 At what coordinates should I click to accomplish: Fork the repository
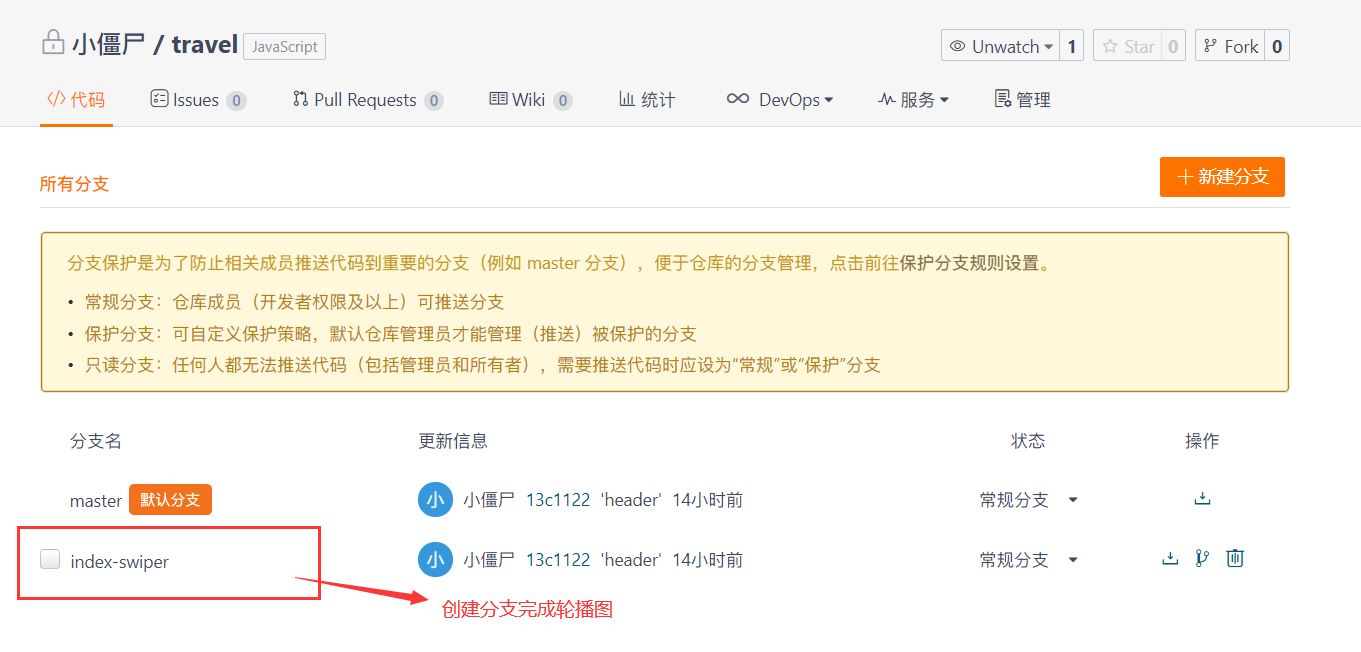1230,46
